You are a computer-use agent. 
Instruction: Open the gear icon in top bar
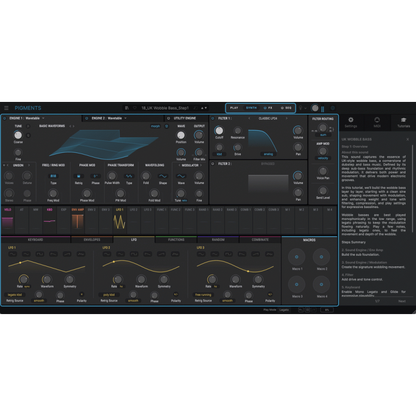[x=332, y=108]
